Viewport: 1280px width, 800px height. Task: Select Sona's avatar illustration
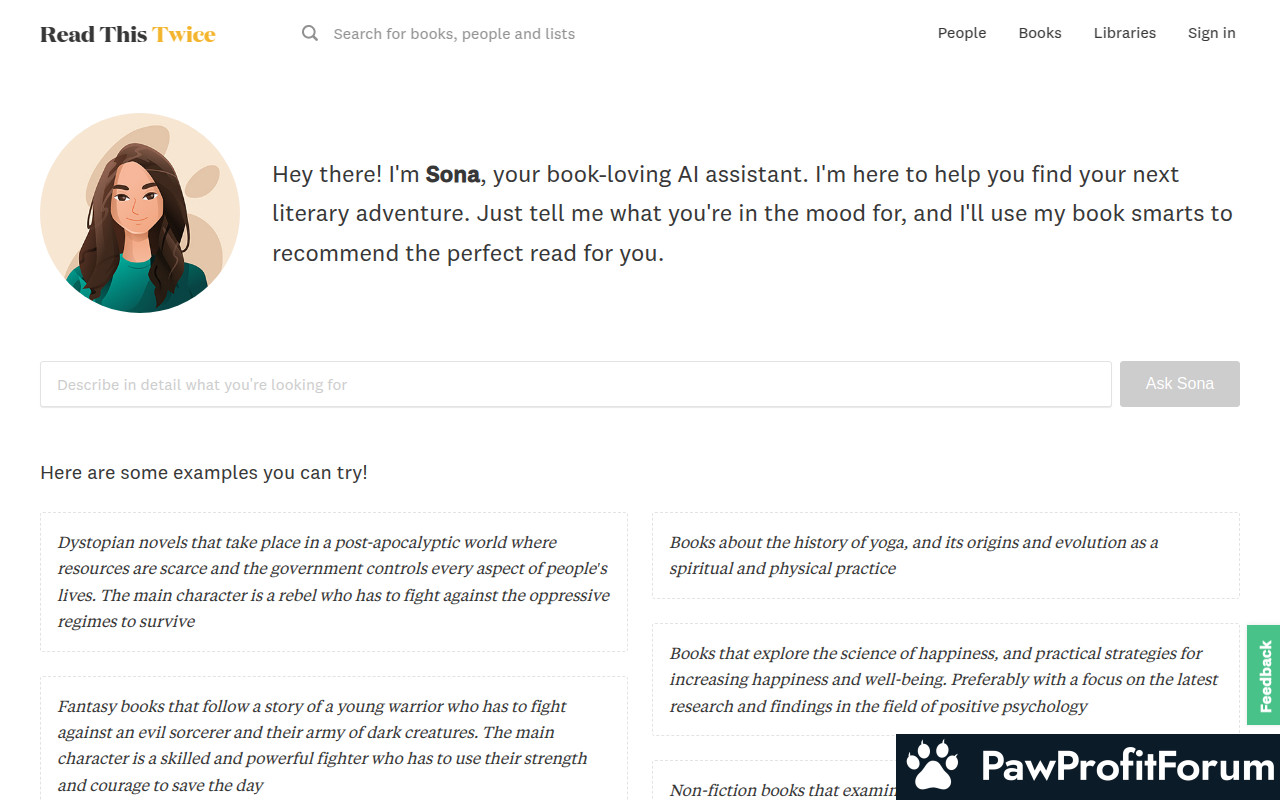pos(140,213)
